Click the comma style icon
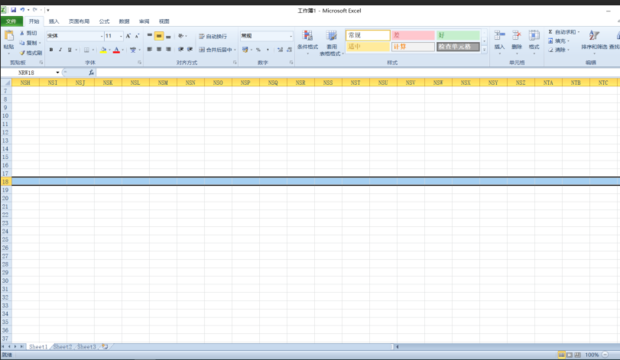This screenshot has height=360, width=620. 268,49
